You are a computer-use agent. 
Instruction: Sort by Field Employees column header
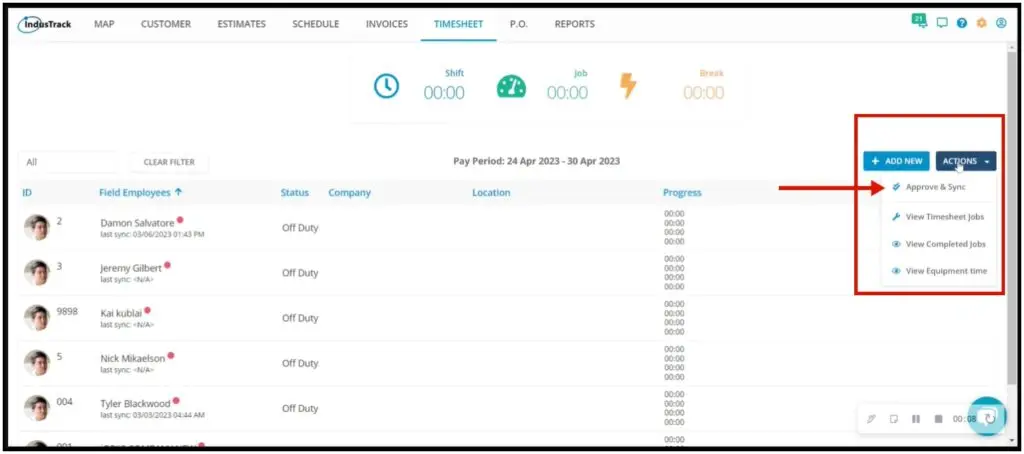(140, 193)
